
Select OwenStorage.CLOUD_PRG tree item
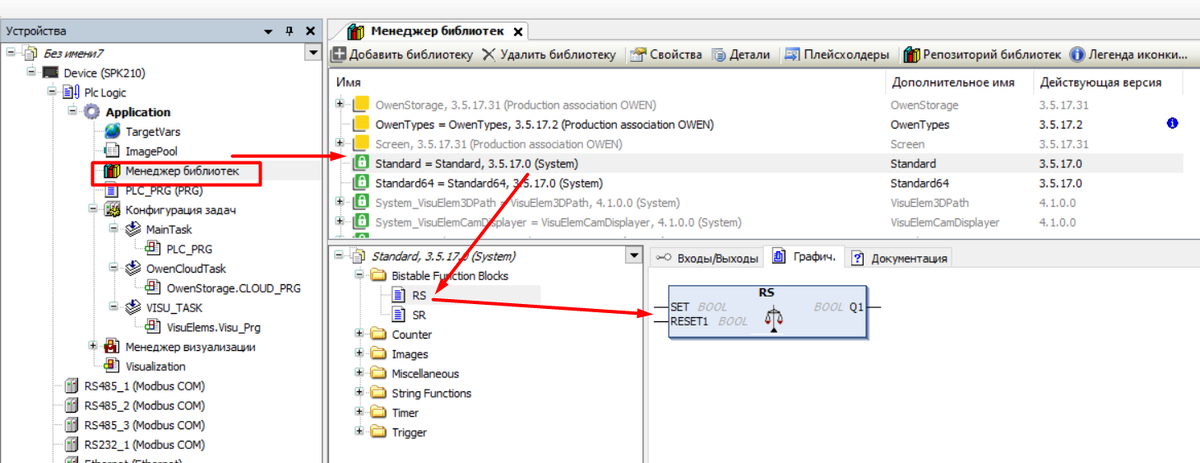[x=234, y=288]
